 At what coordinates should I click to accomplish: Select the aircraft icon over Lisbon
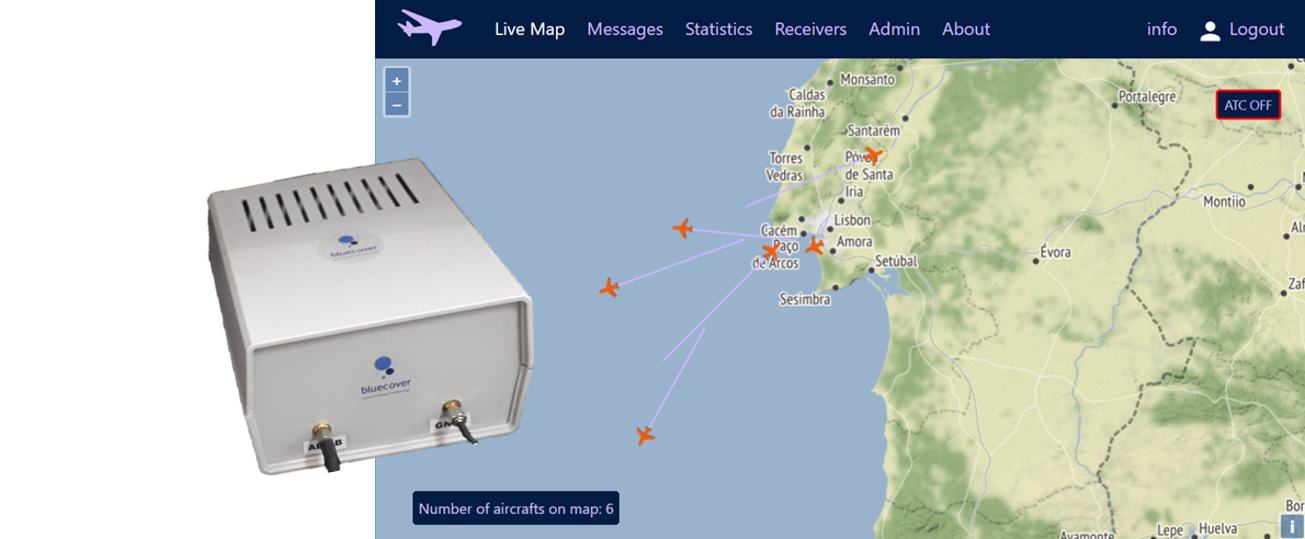point(815,245)
